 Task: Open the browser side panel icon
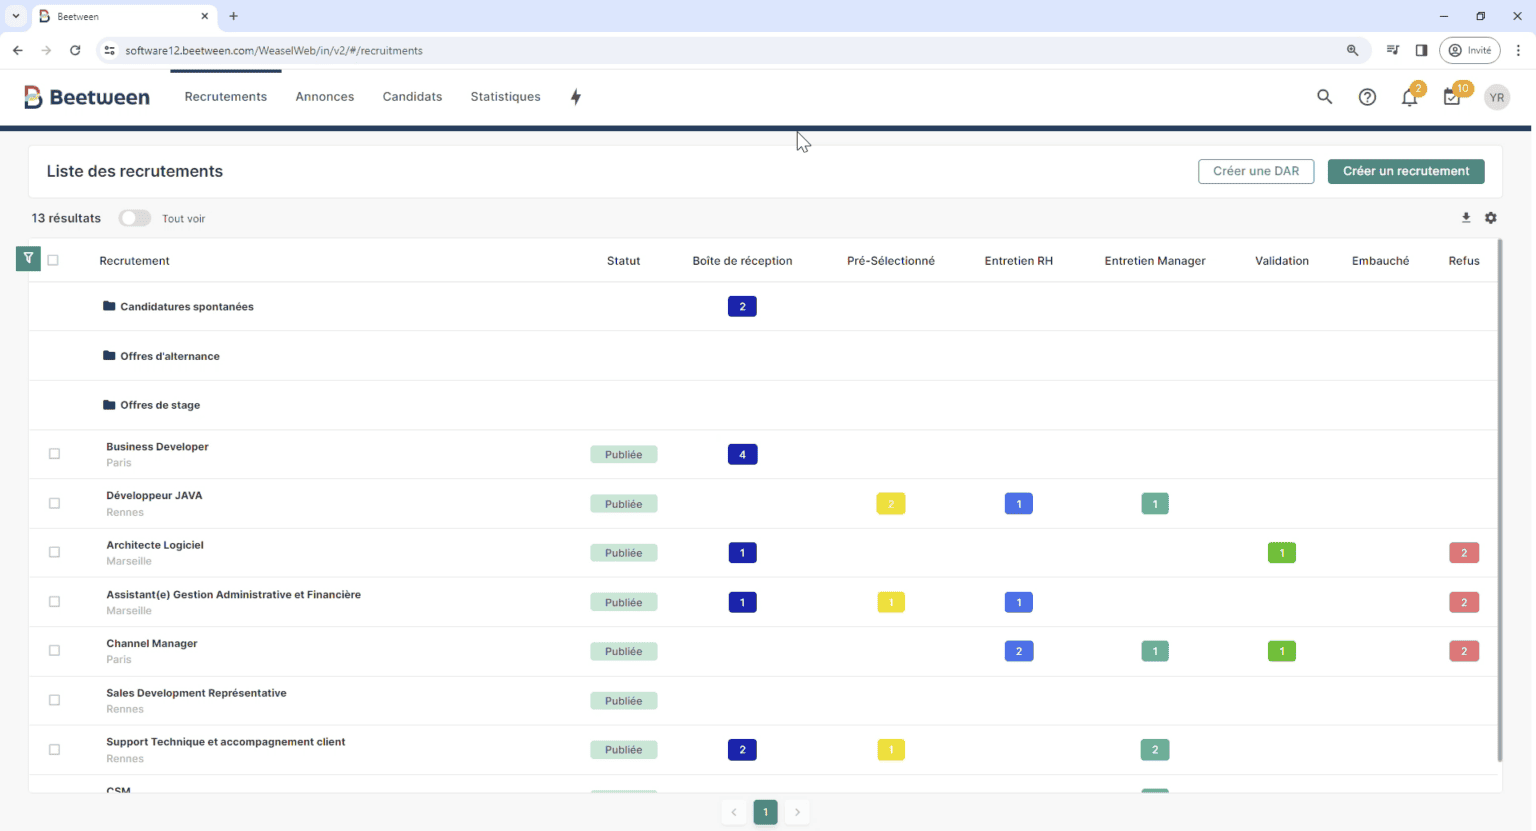pyautogui.click(x=1421, y=50)
